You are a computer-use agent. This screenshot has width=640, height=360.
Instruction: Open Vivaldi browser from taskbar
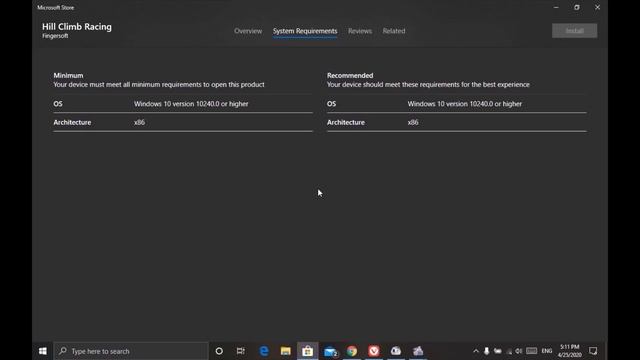pyautogui.click(x=374, y=351)
